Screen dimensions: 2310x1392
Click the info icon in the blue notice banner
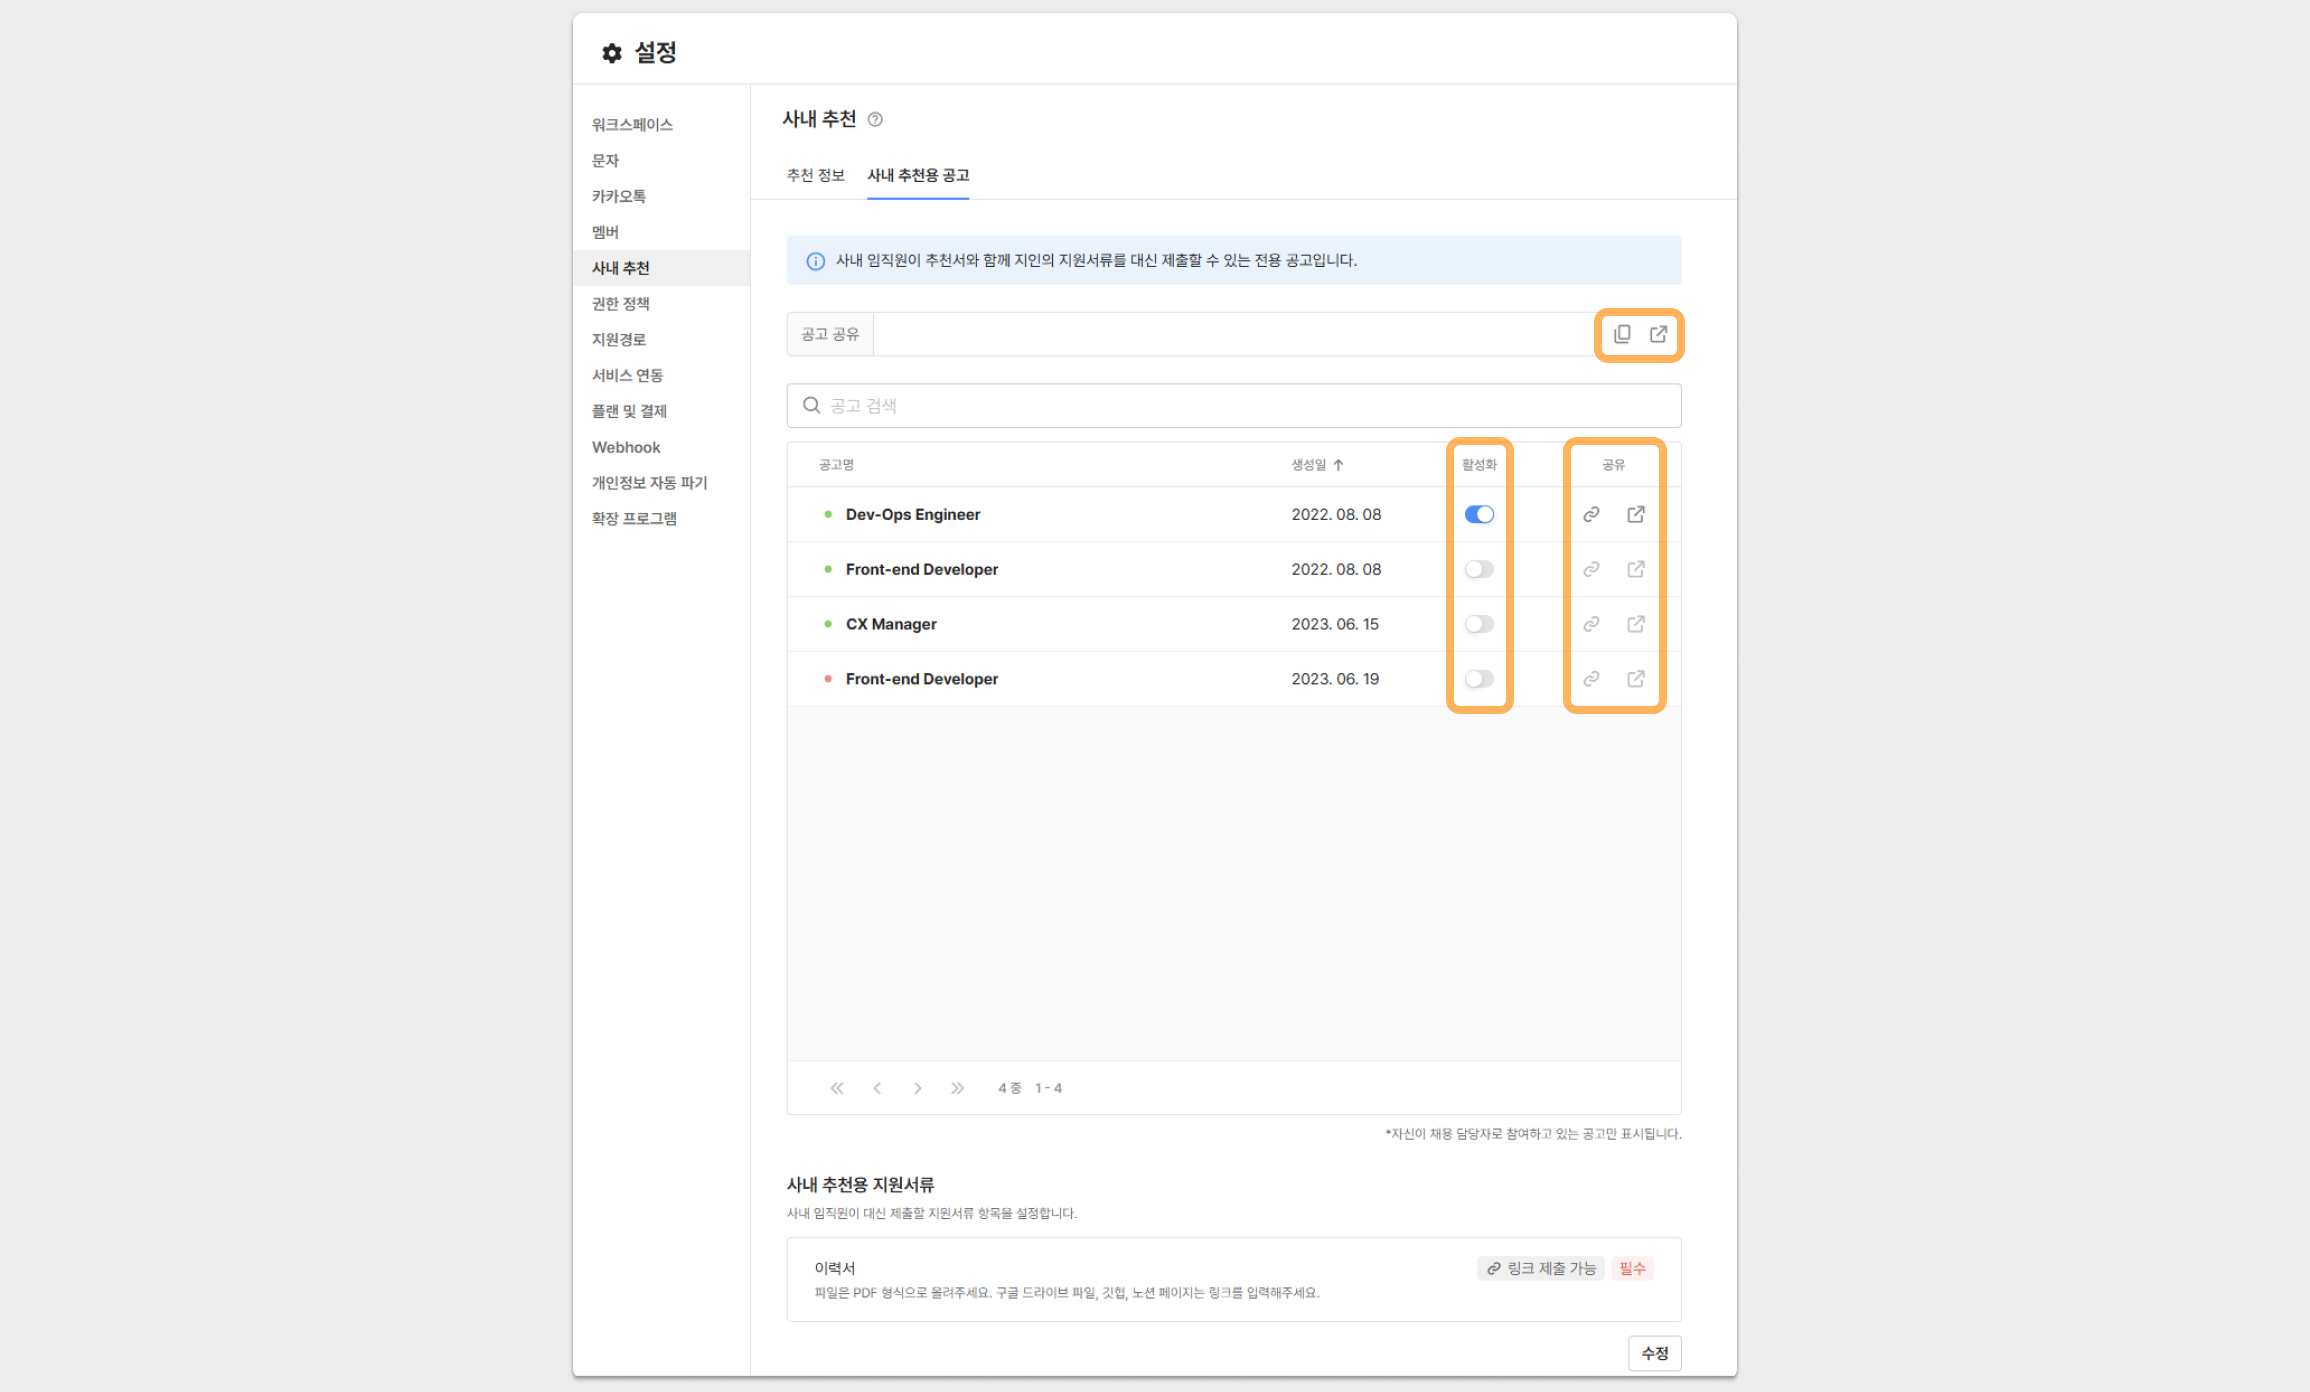point(815,261)
